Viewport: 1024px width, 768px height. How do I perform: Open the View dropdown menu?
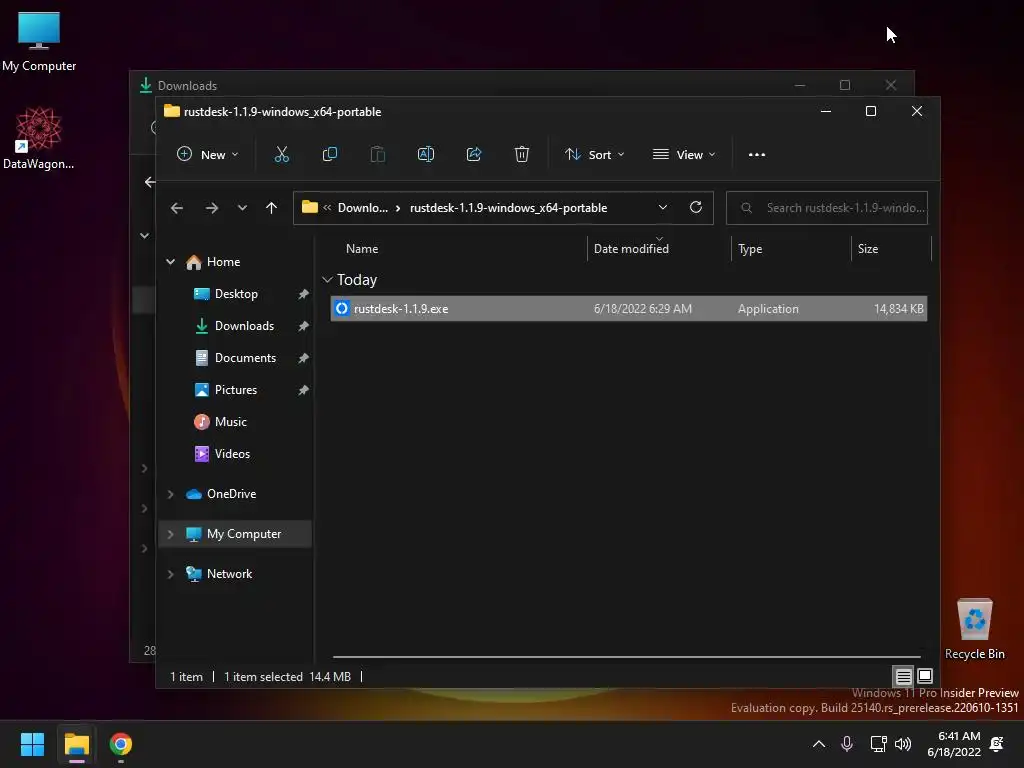click(684, 154)
